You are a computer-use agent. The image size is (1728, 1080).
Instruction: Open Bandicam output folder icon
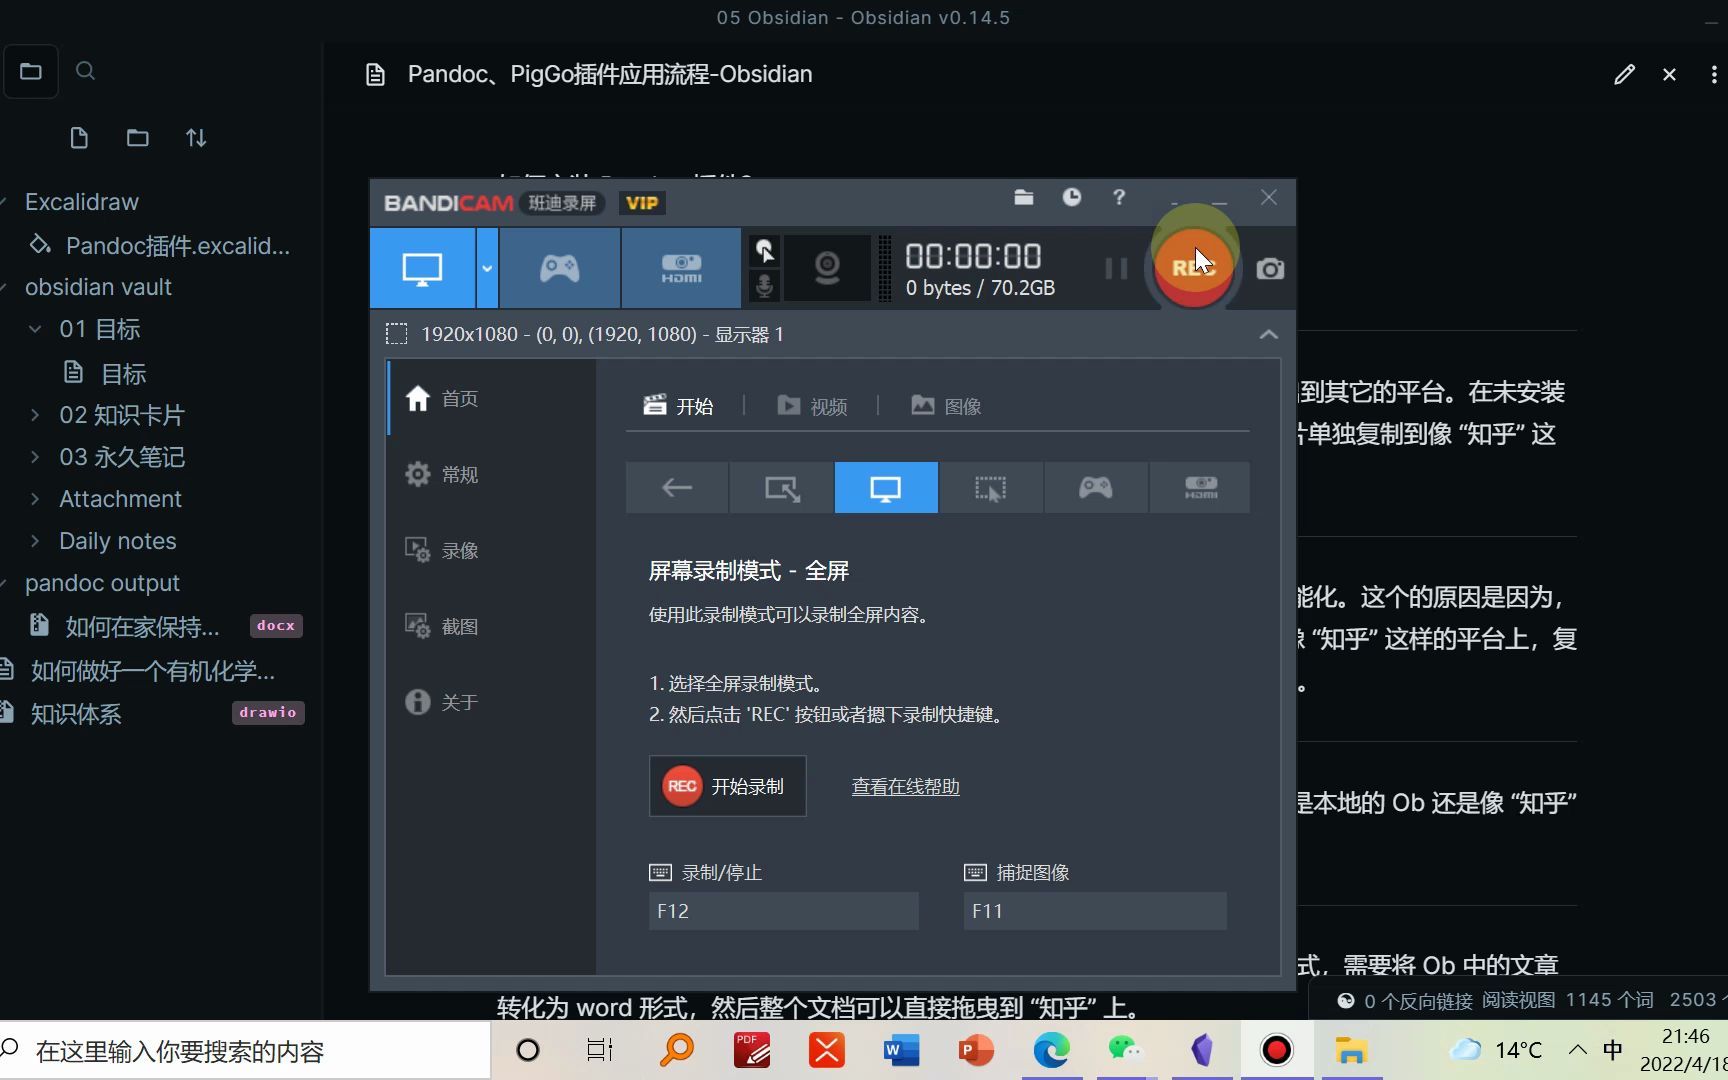1023,197
